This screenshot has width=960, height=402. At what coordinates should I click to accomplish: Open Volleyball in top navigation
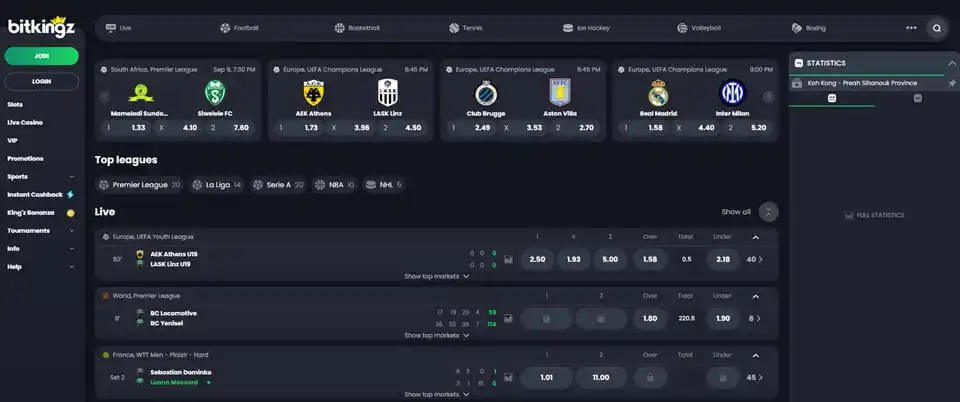tap(699, 28)
